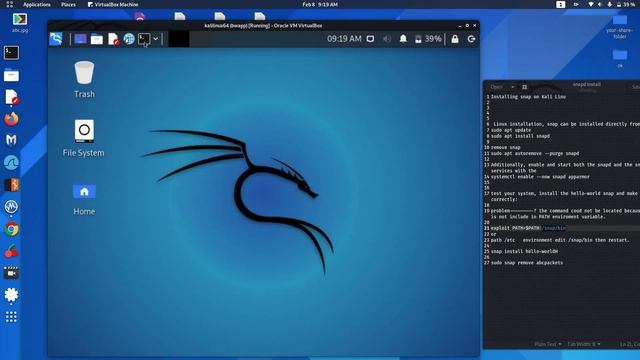The width and height of the screenshot is (640, 360).
Task: Open the Kali dragon applications menu in the VM panel
Action: coord(56,39)
